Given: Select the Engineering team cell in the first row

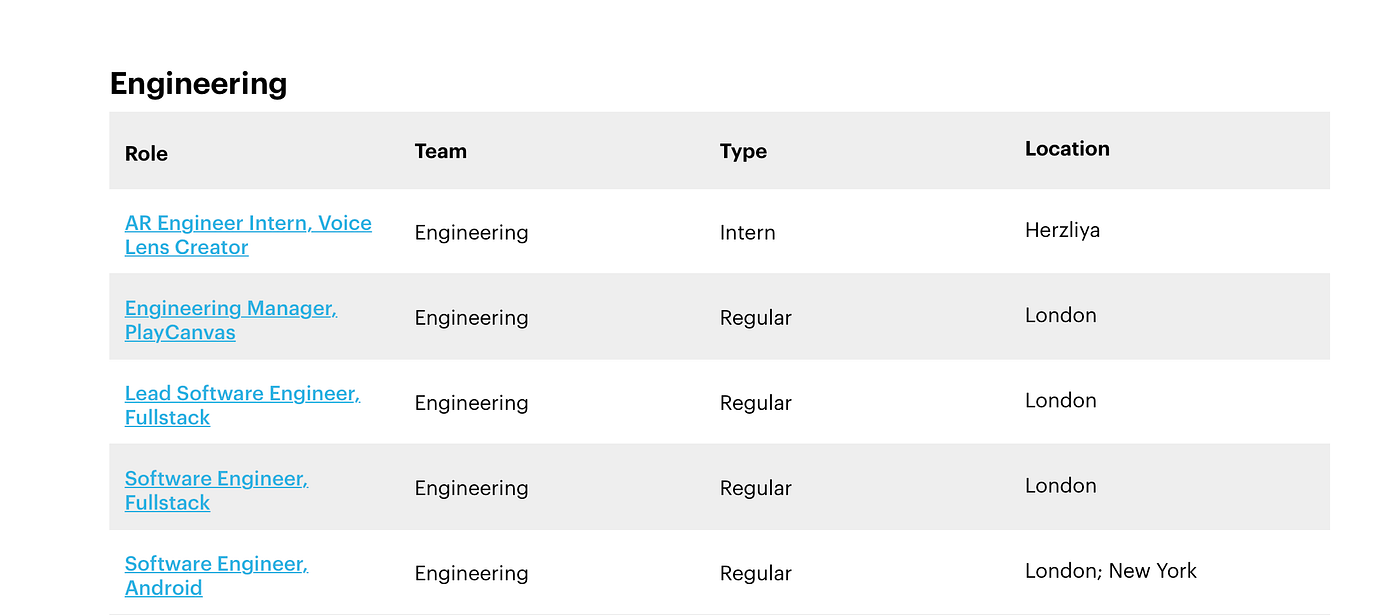Looking at the screenshot, I should 471,232.
